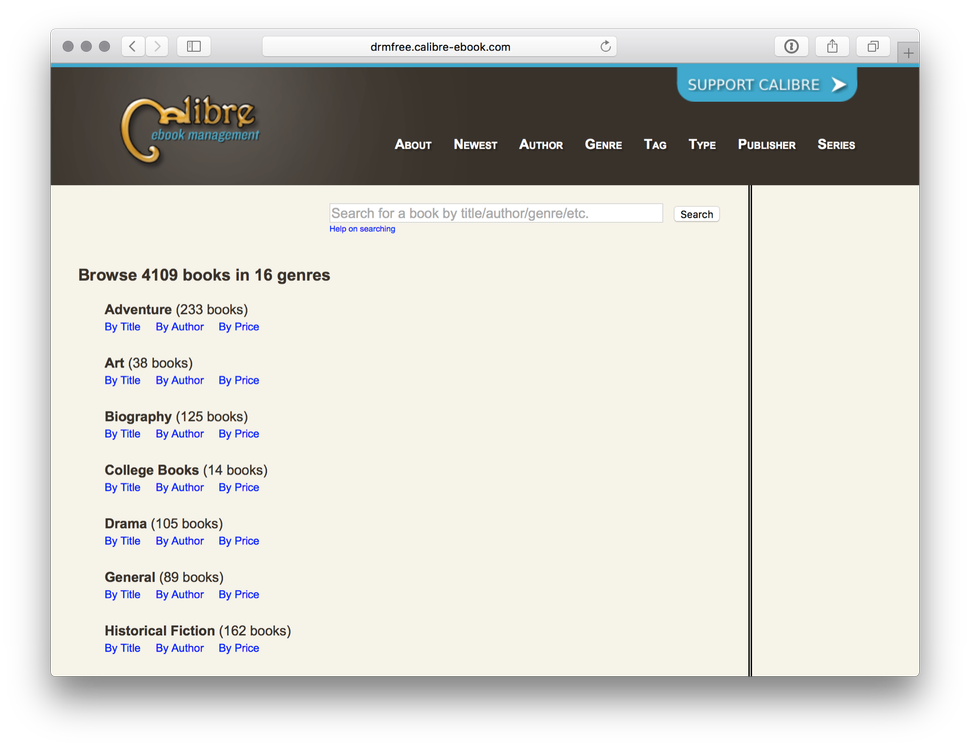Screen dimensions: 970x749
Task: Select the Newest navigation item
Action: pos(475,144)
